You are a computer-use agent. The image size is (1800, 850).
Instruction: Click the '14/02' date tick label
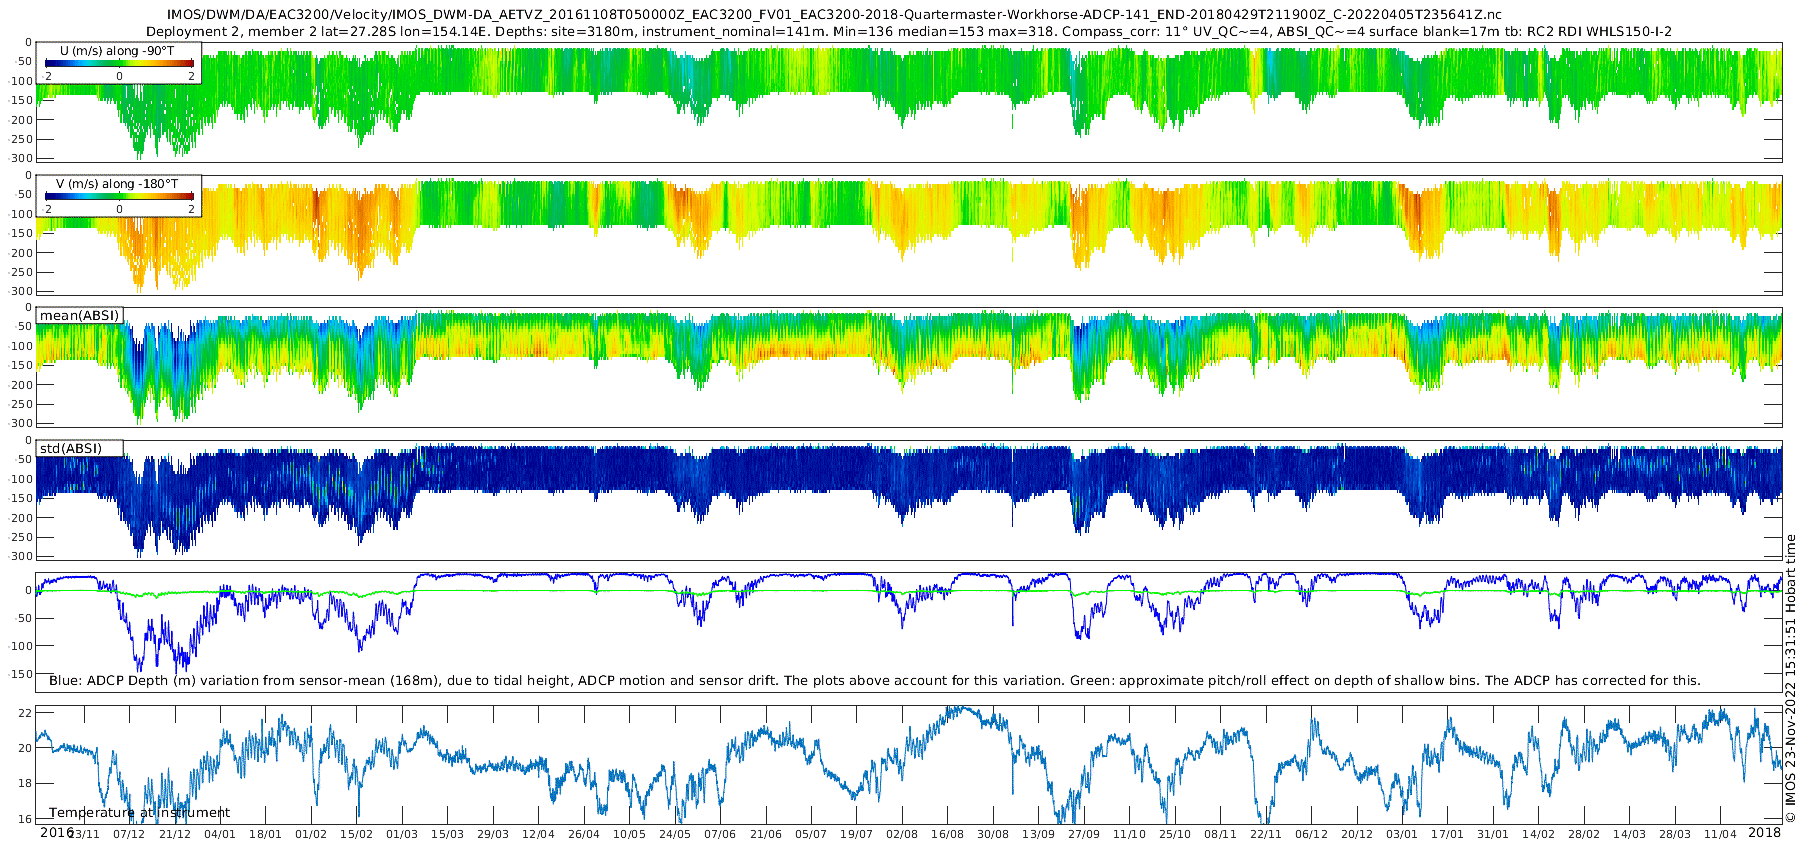click(1538, 834)
